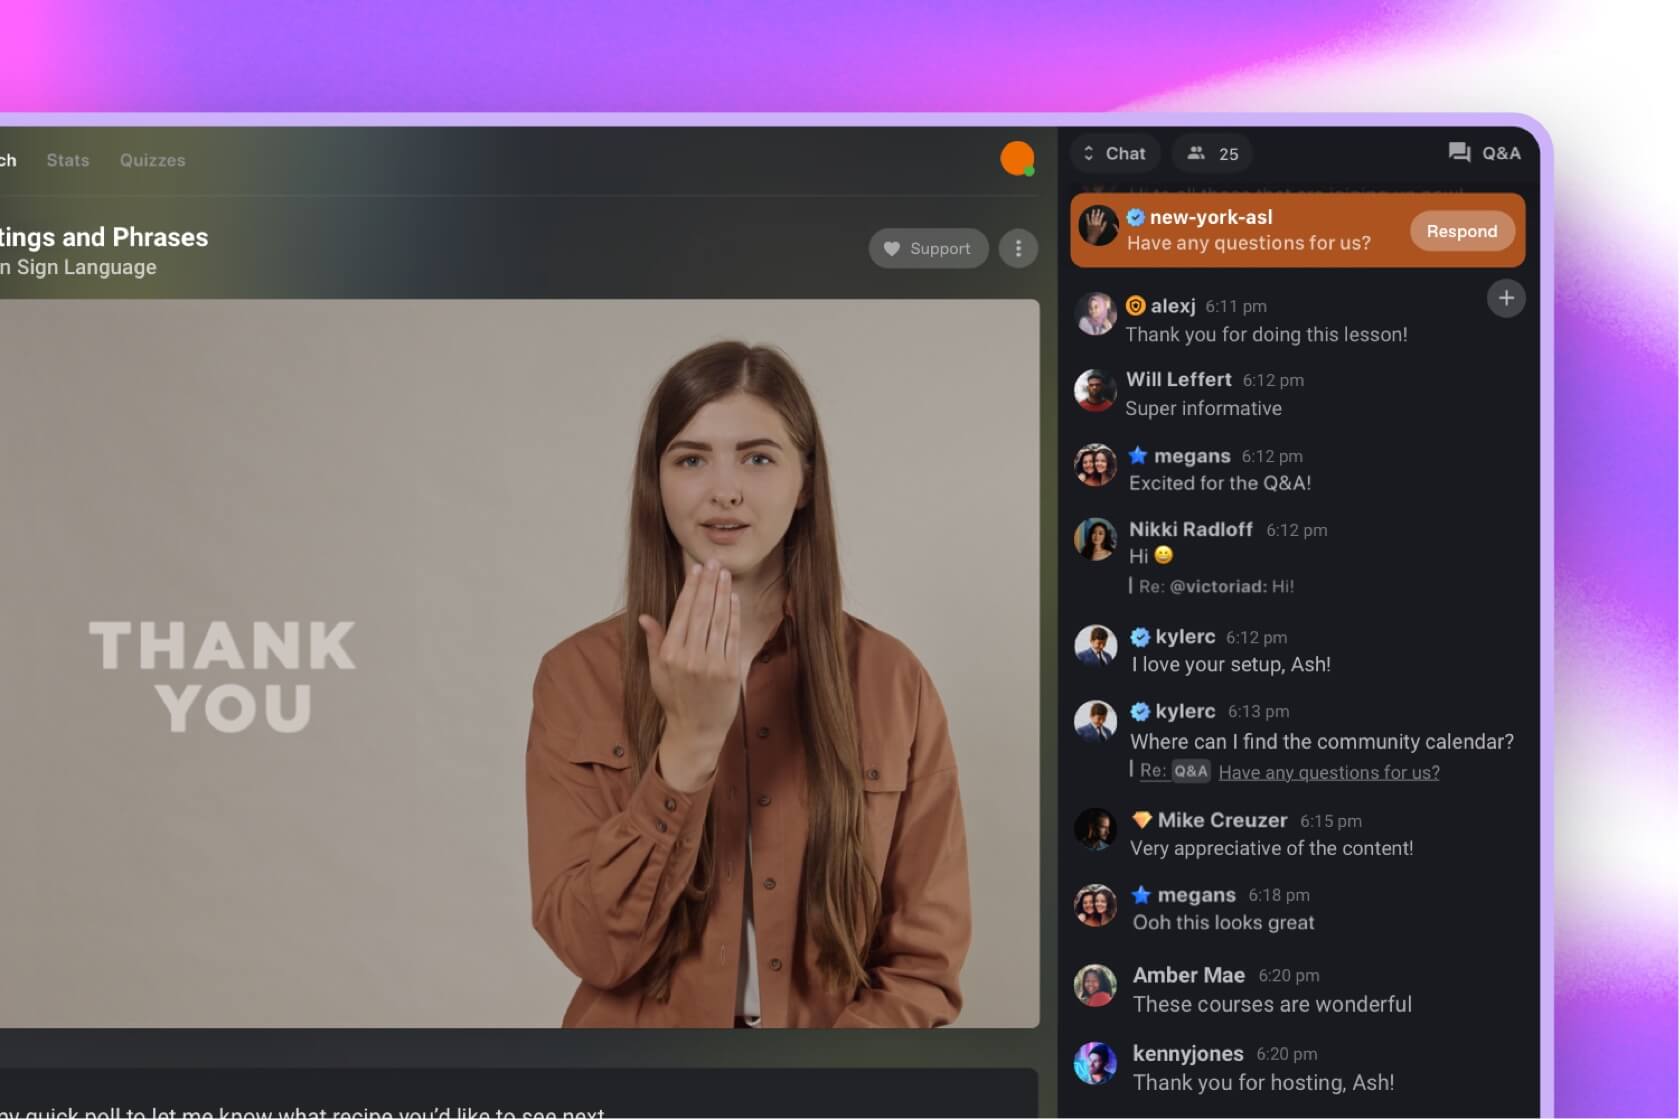Click the Will Leffert username
This screenshot has height=1119, width=1680.
coord(1178,379)
